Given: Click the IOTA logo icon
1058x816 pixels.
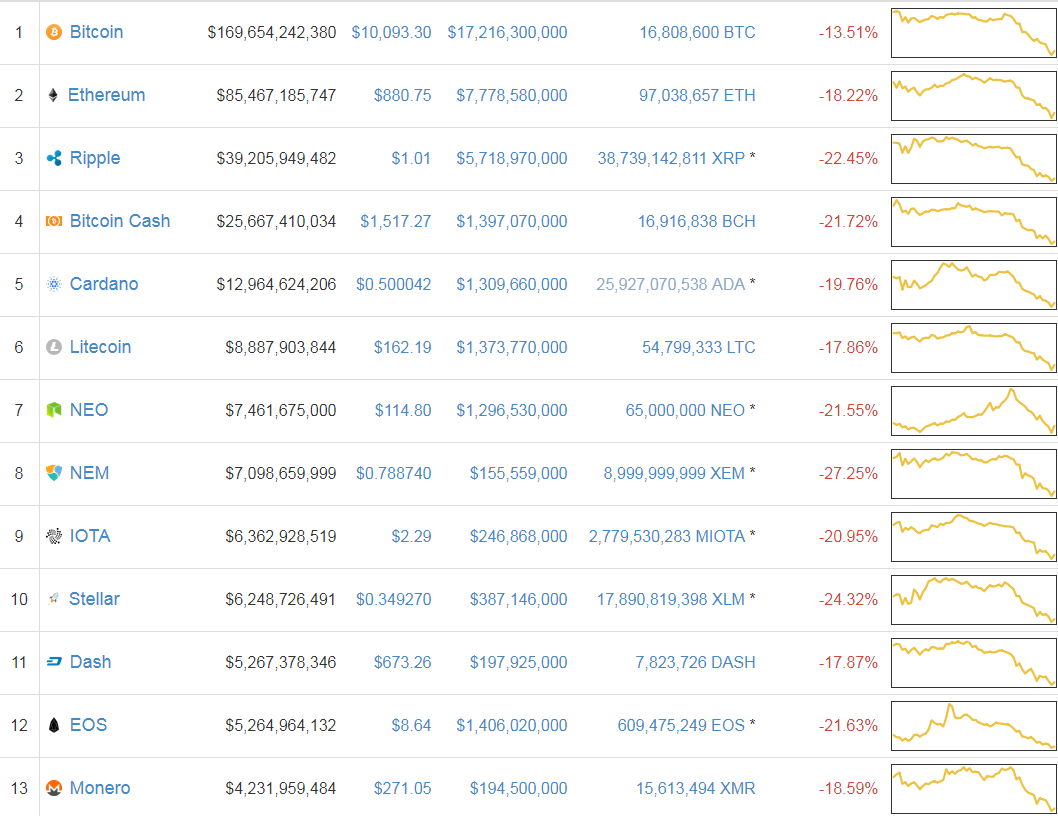Looking at the screenshot, I should click(54, 536).
